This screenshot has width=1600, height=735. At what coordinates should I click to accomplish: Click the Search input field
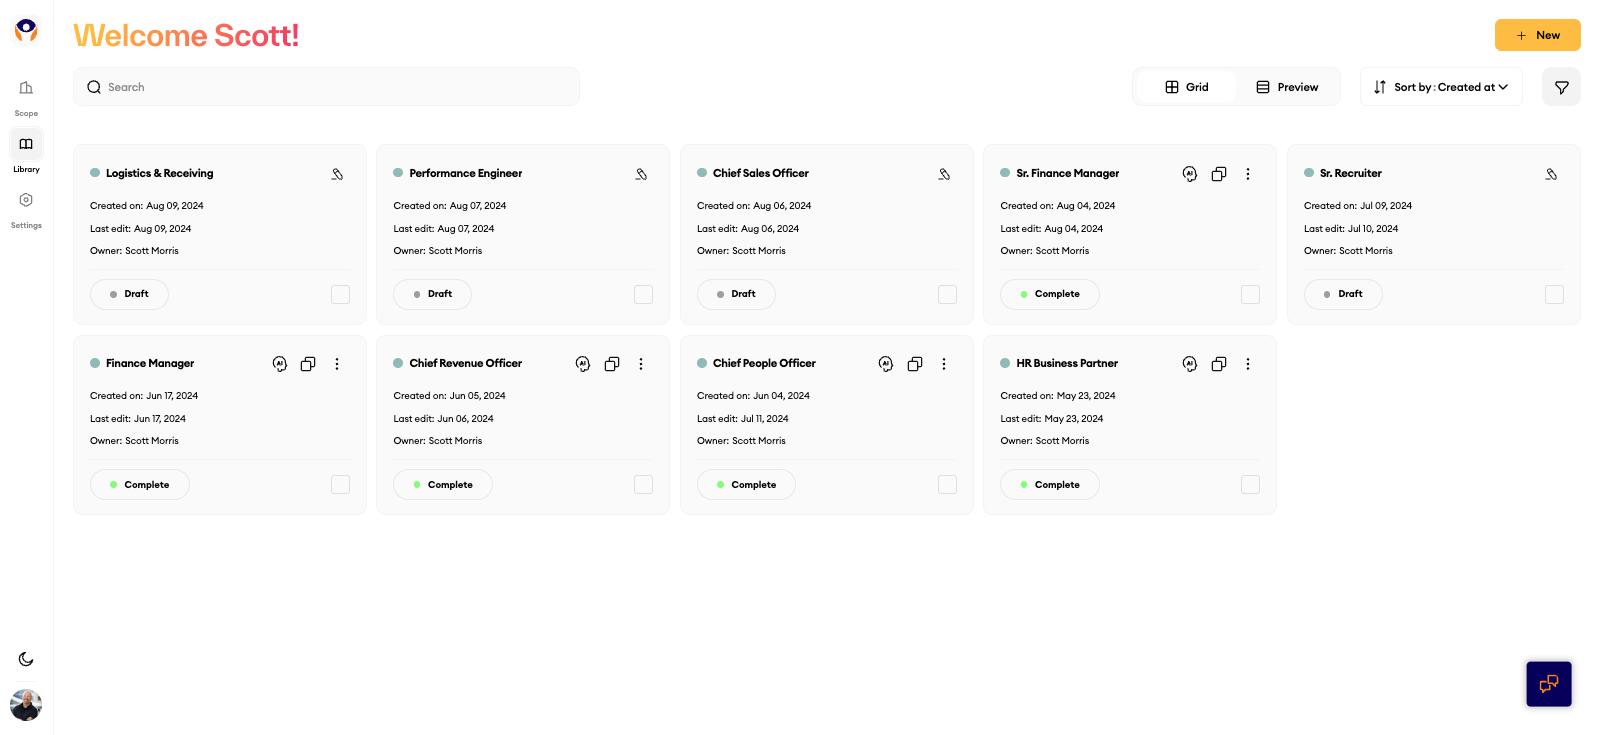pos(326,87)
